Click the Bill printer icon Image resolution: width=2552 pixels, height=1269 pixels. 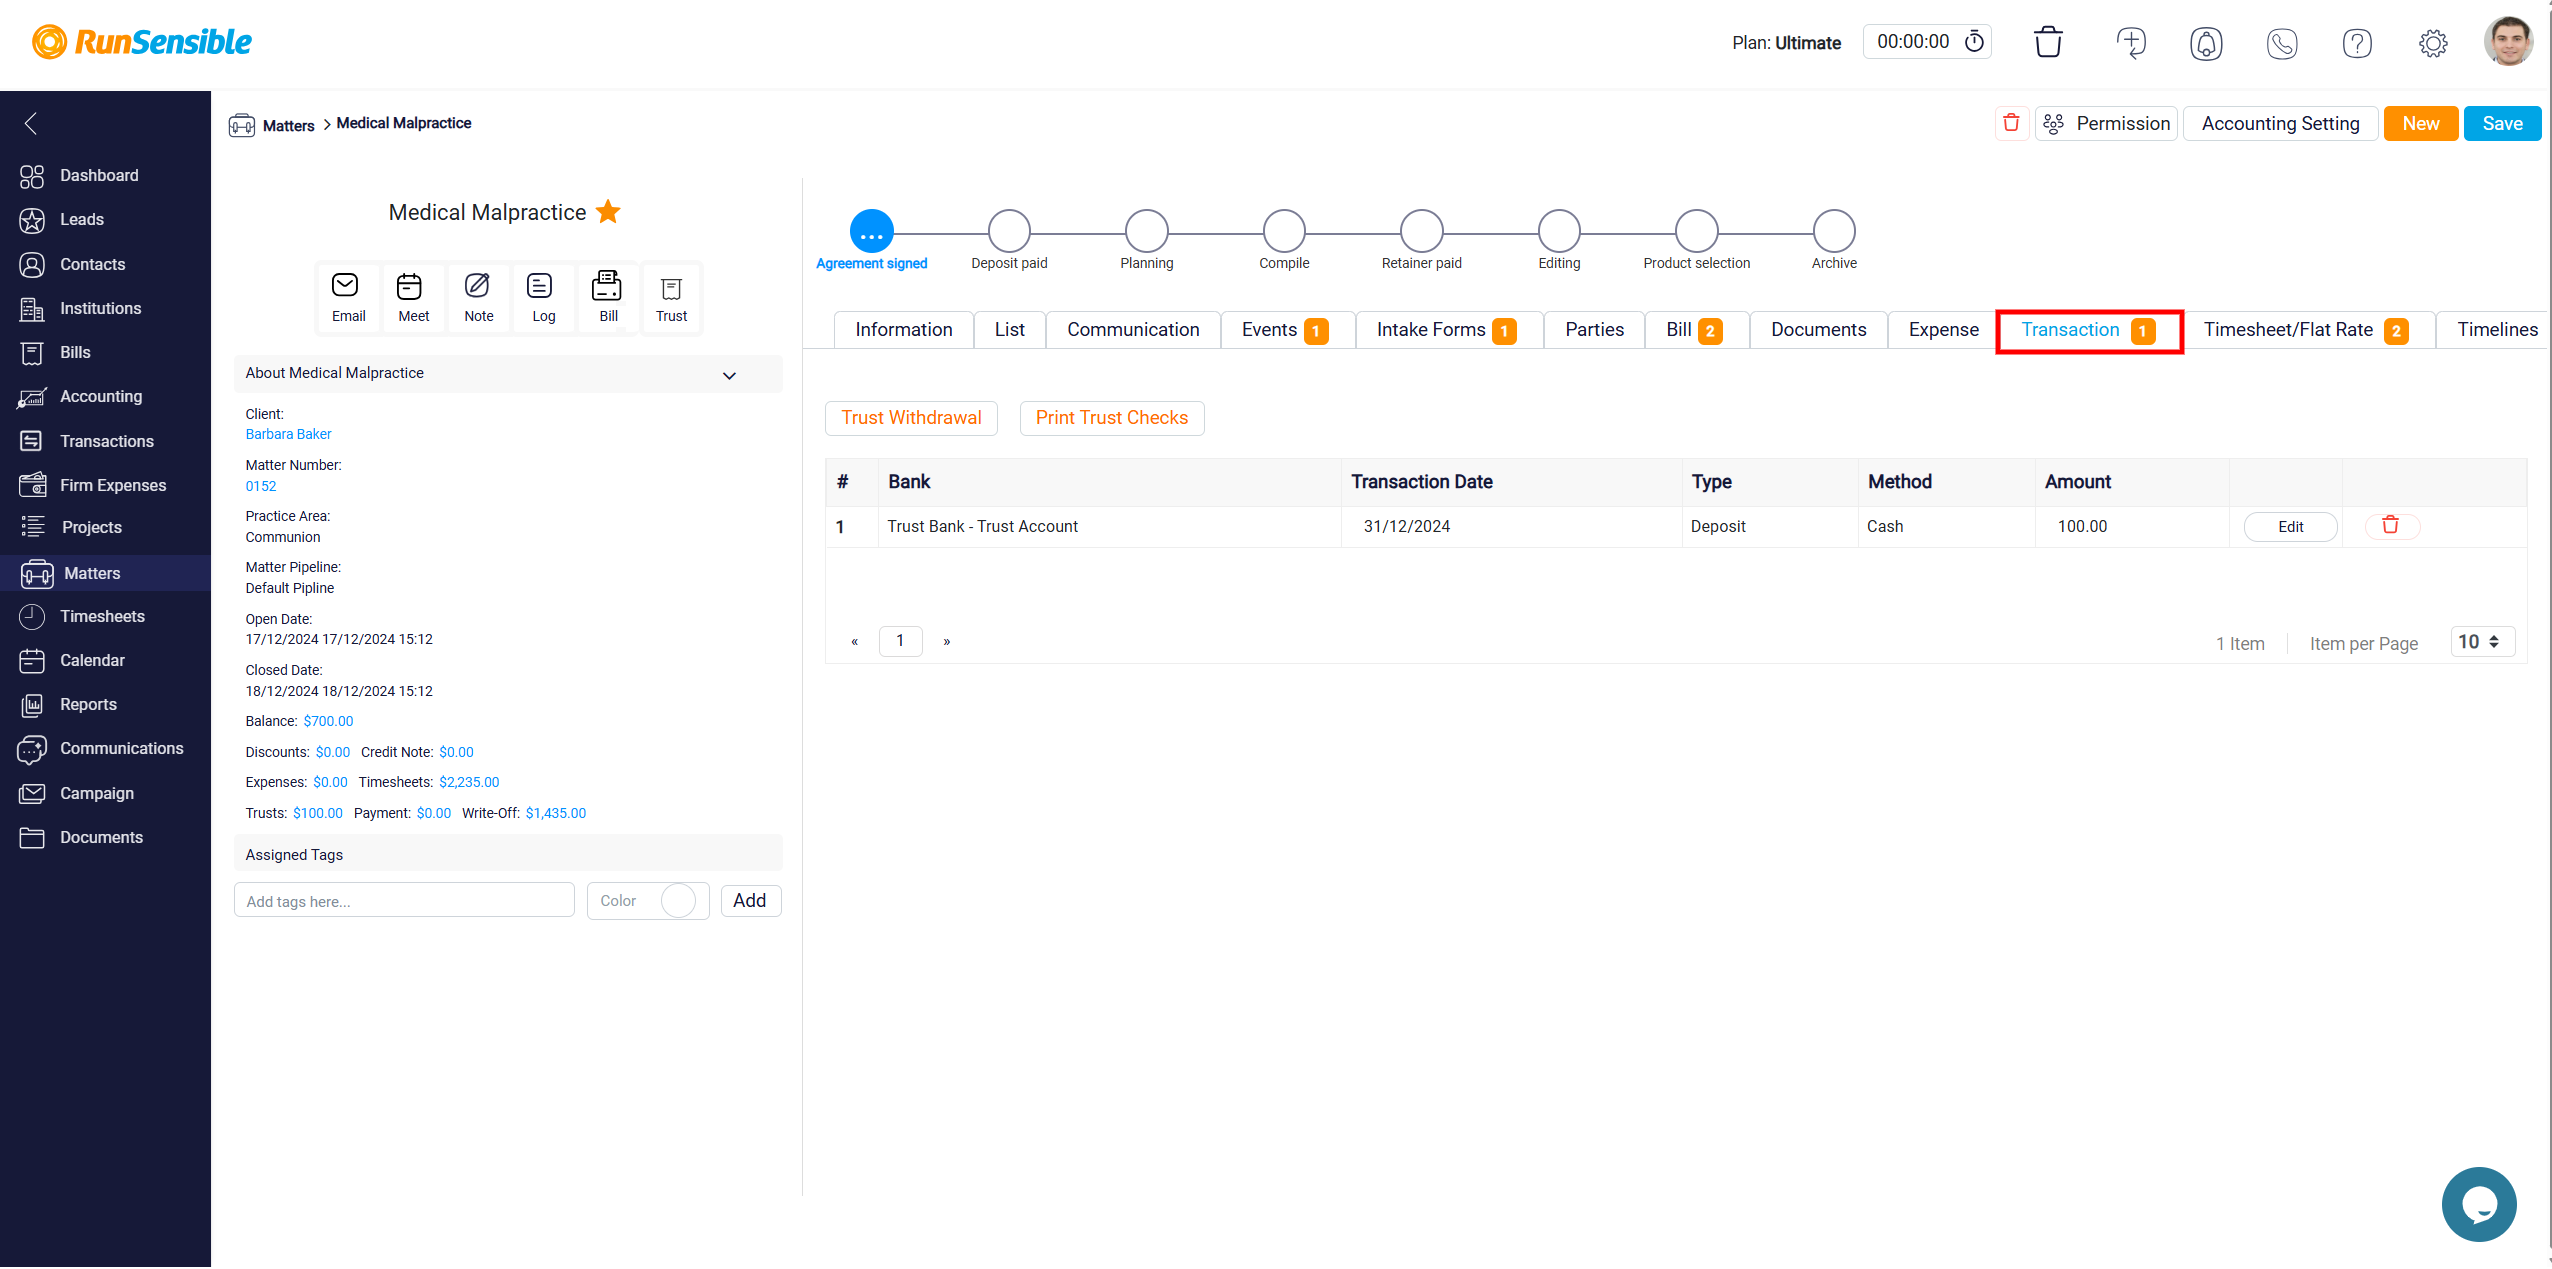608,297
